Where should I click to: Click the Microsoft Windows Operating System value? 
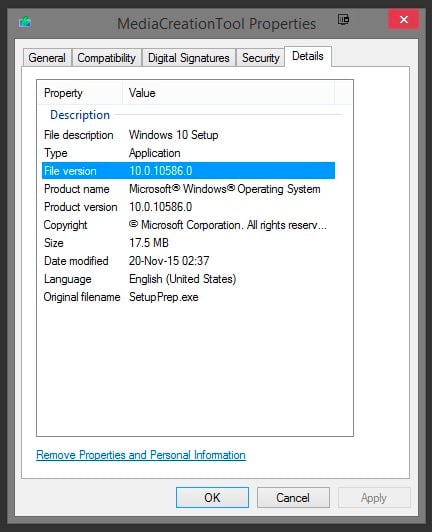tap(225, 189)
